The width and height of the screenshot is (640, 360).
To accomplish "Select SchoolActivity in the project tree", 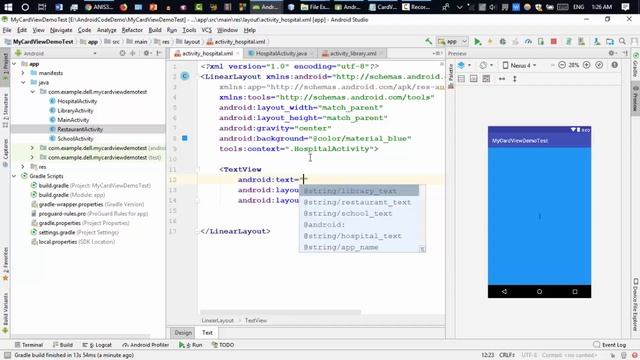I will (75, 139).
